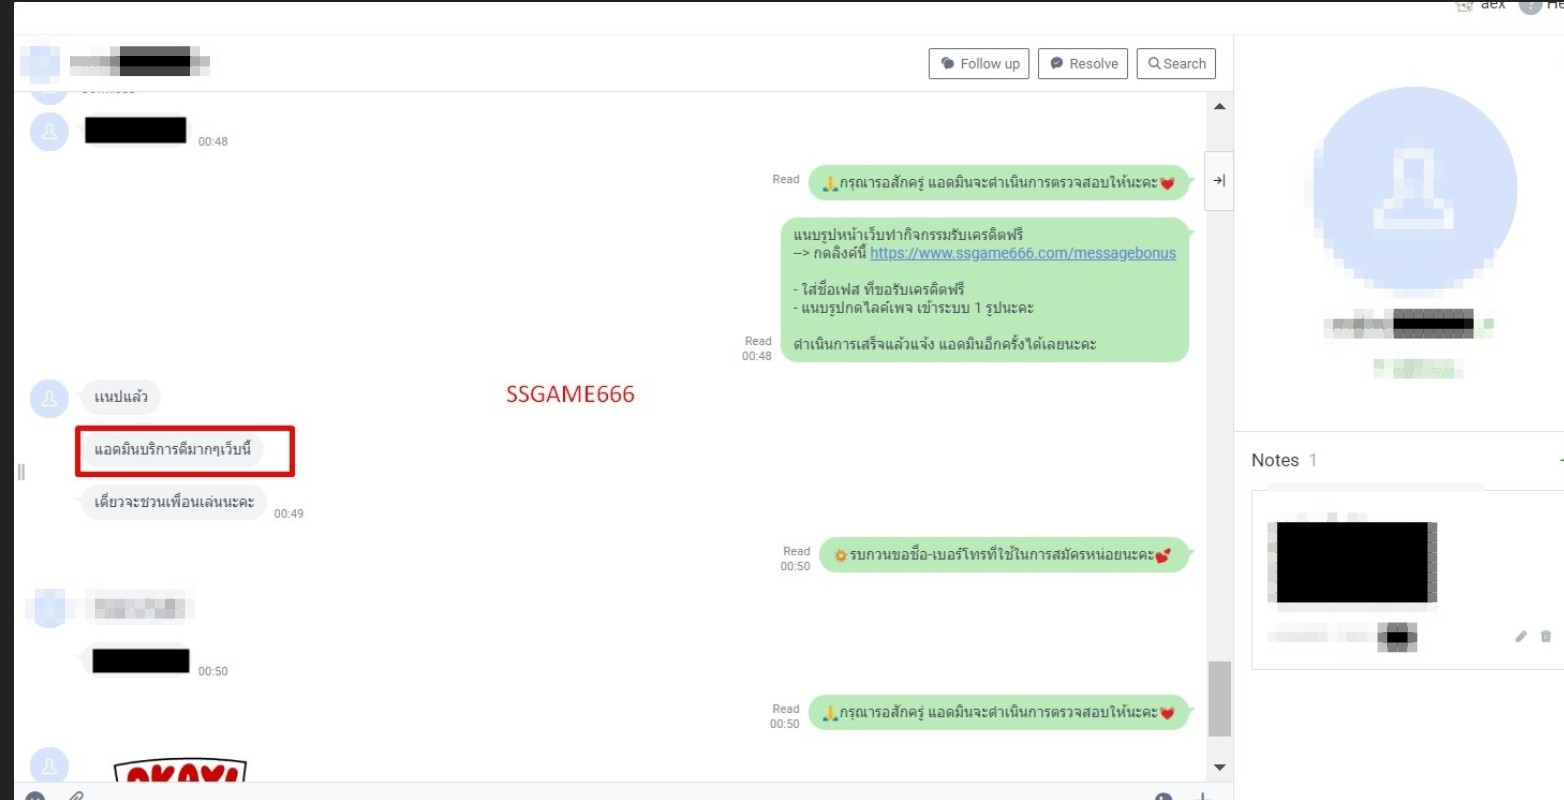The image size is (1564, 800).
Task: Click the user avatar beside the first message
Action: (49, 131)
